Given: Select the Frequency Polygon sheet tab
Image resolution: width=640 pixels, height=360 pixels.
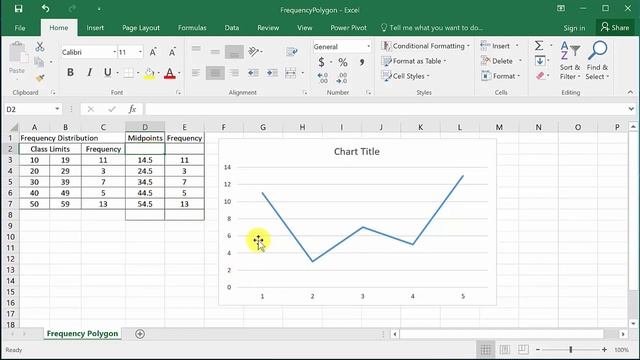Looking at the screenshot, I should (x=82, y=333).
